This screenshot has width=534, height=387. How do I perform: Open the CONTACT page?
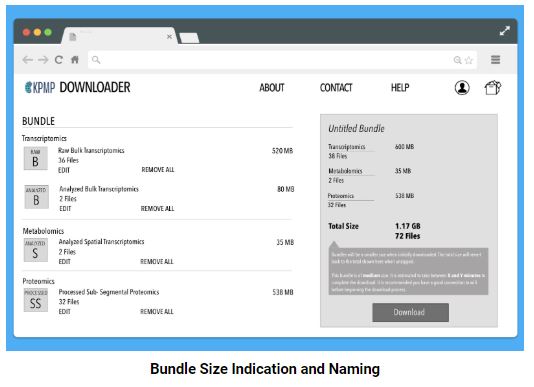[336, 88]
